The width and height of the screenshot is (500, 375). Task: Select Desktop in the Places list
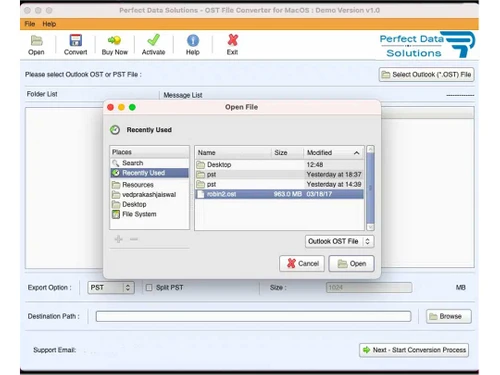pyautogui.click(x=149, y=204)
